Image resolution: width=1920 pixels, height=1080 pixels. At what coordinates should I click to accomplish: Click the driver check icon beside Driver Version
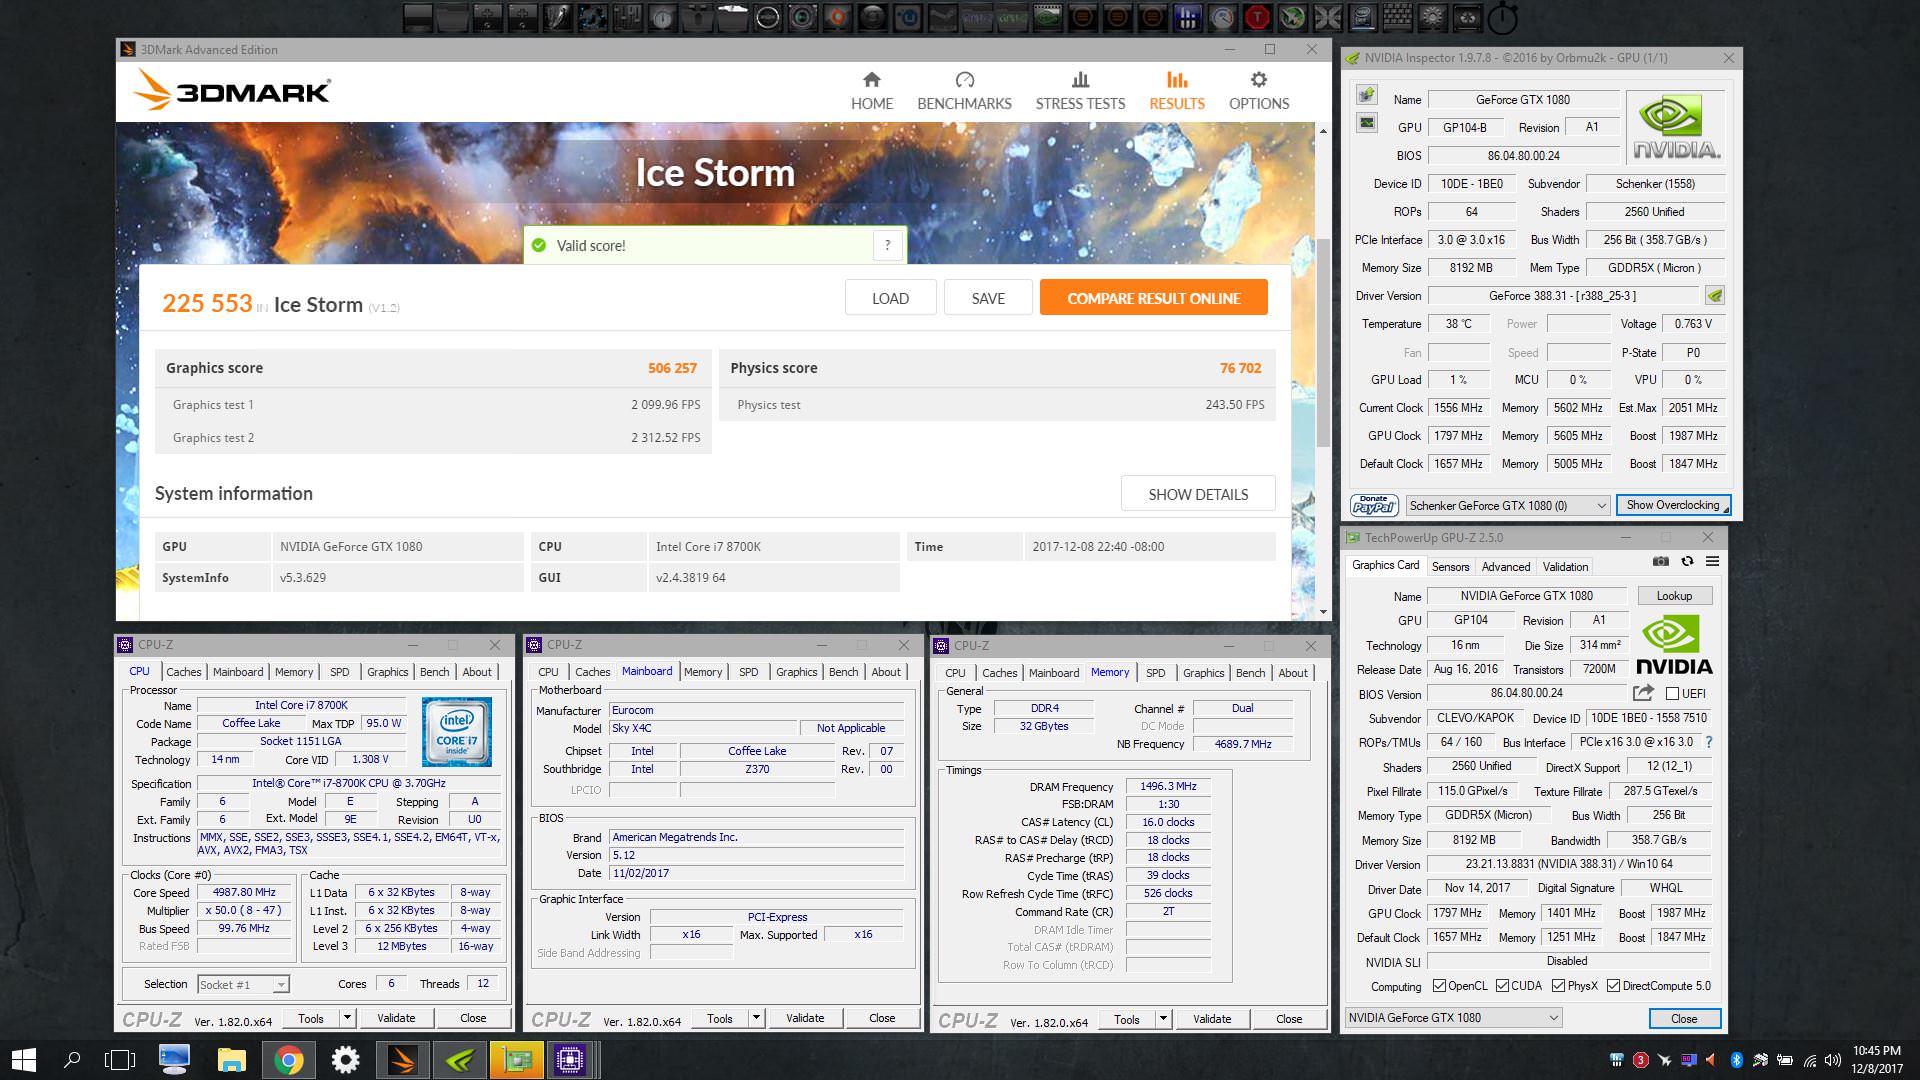click(x=1715, y=296)
